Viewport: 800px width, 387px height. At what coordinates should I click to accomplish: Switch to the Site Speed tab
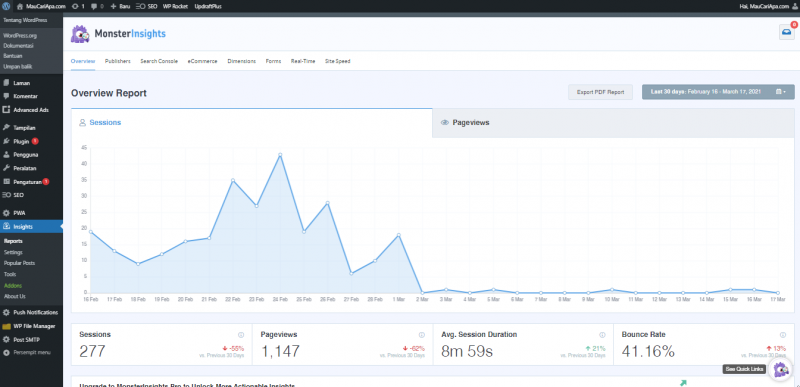(x=338, y=61)
